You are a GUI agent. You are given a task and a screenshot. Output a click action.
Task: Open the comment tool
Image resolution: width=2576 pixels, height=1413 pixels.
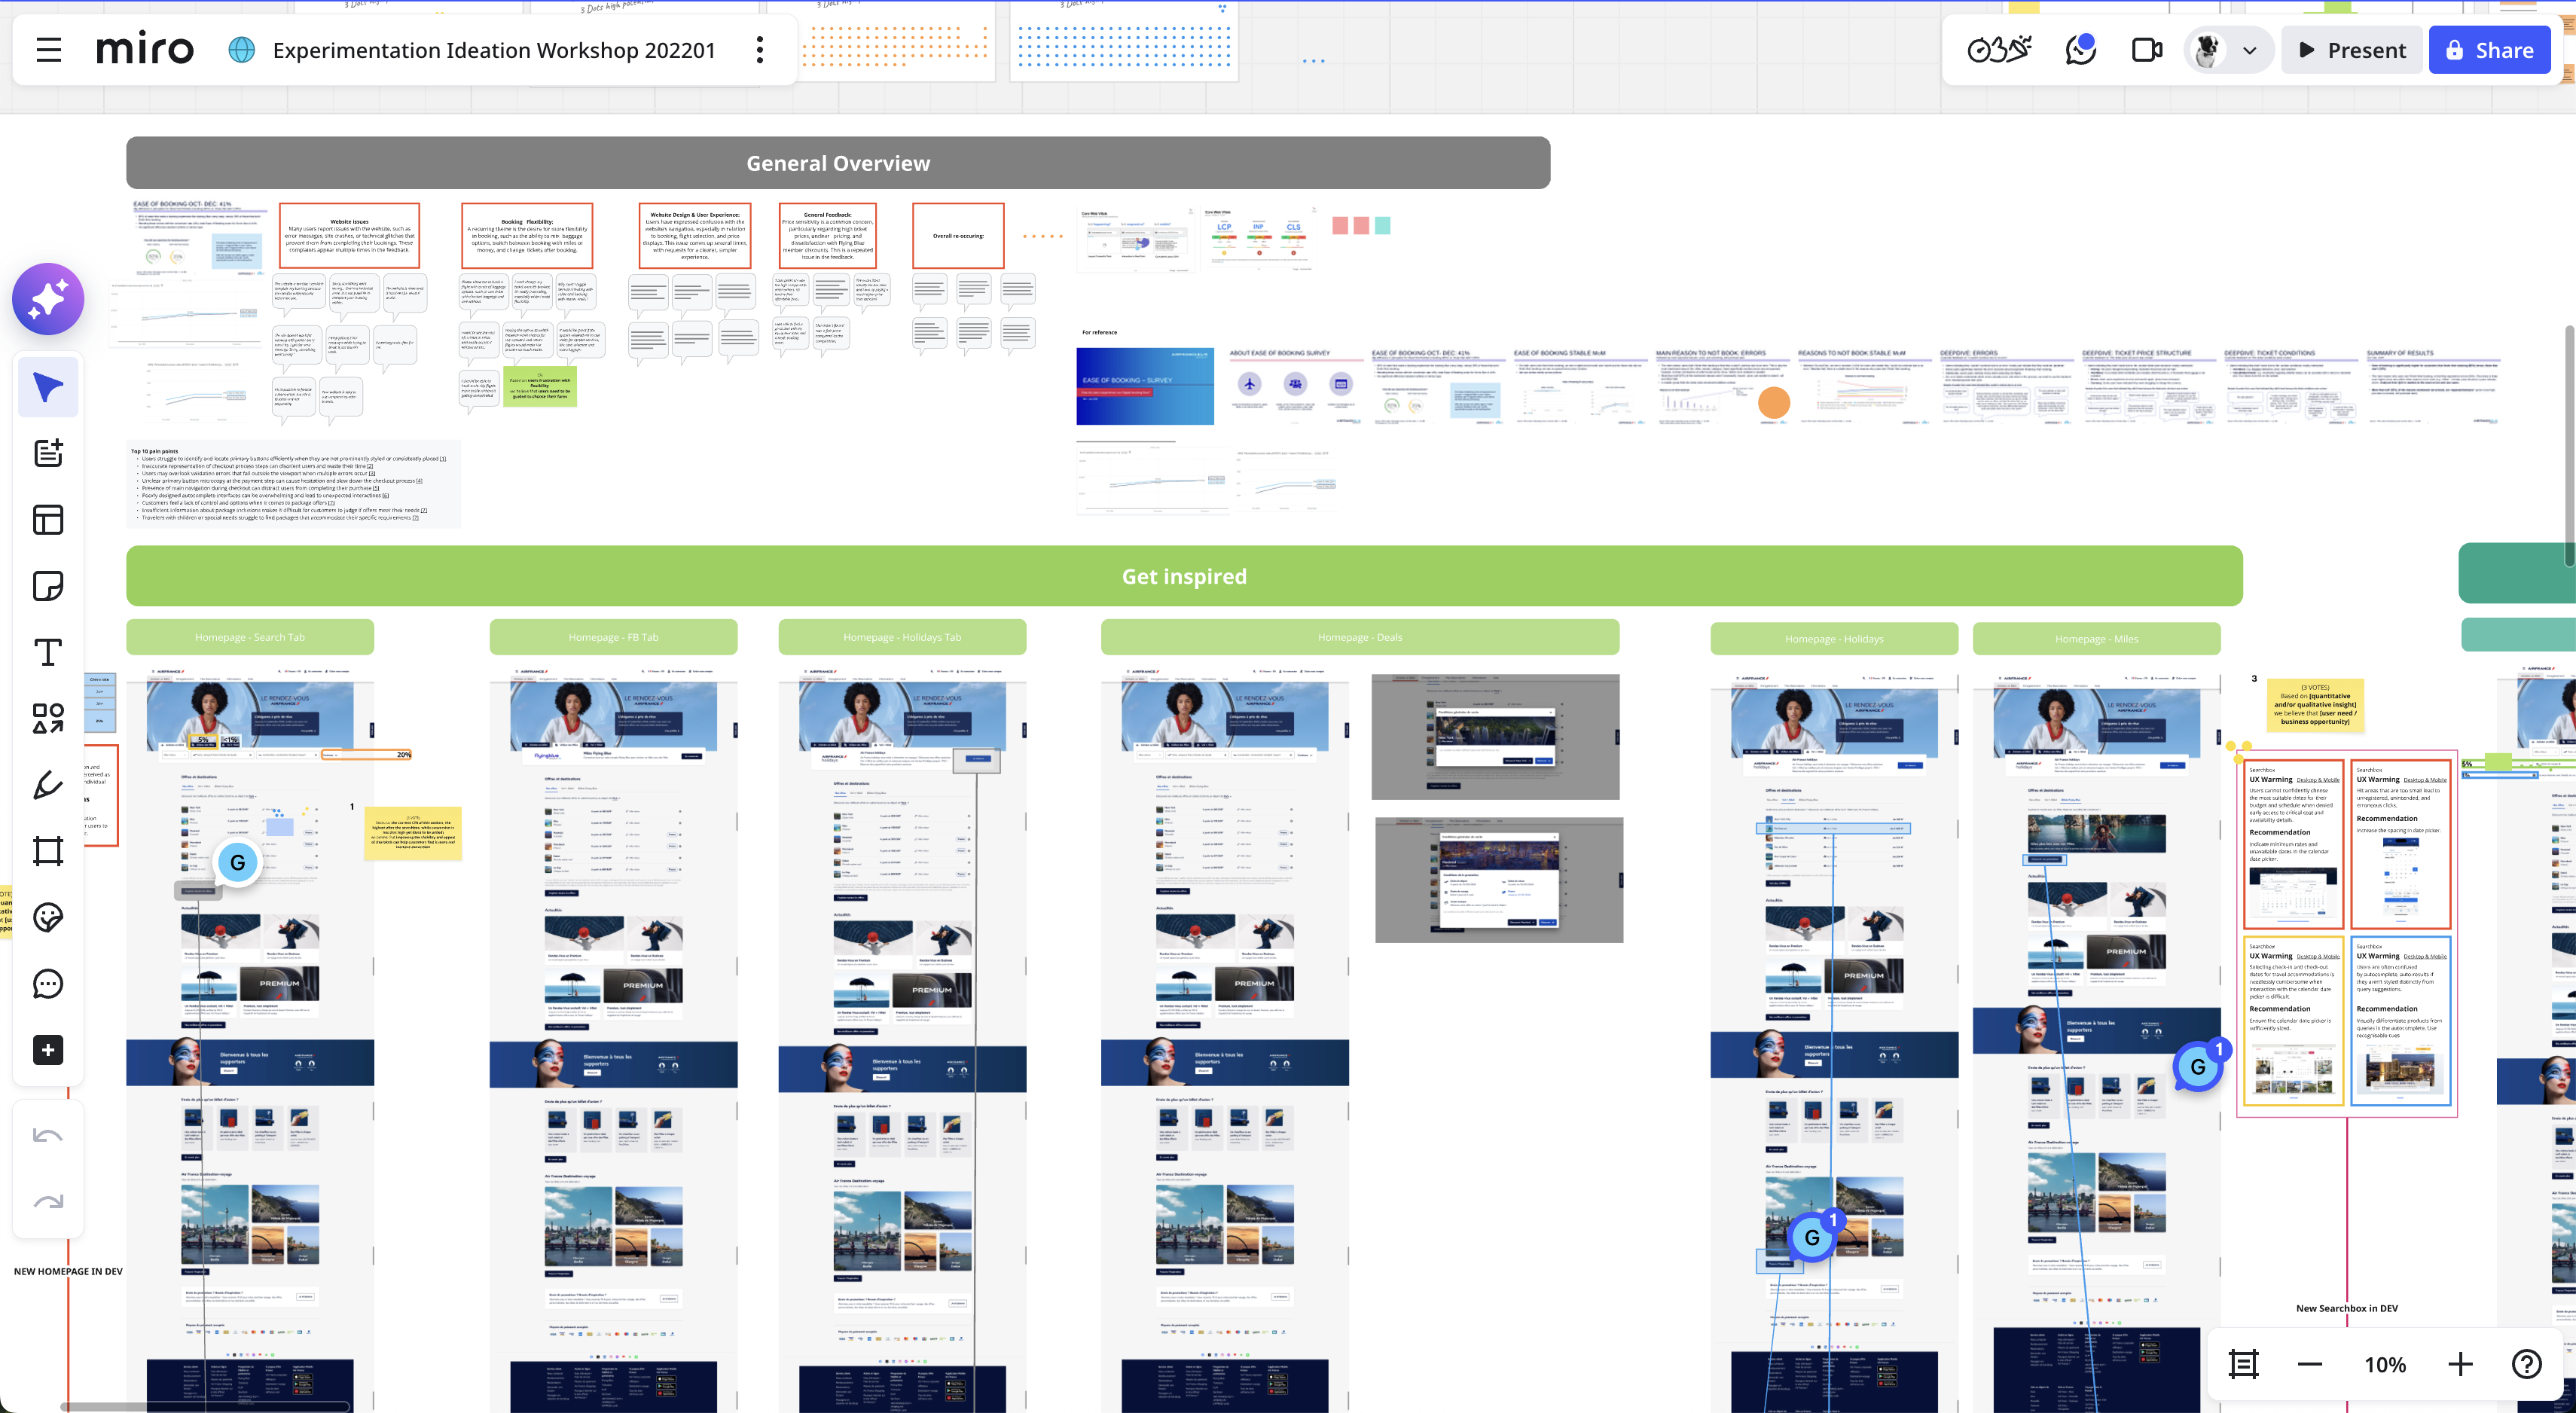pyautogui.click(x=48, y=984)
